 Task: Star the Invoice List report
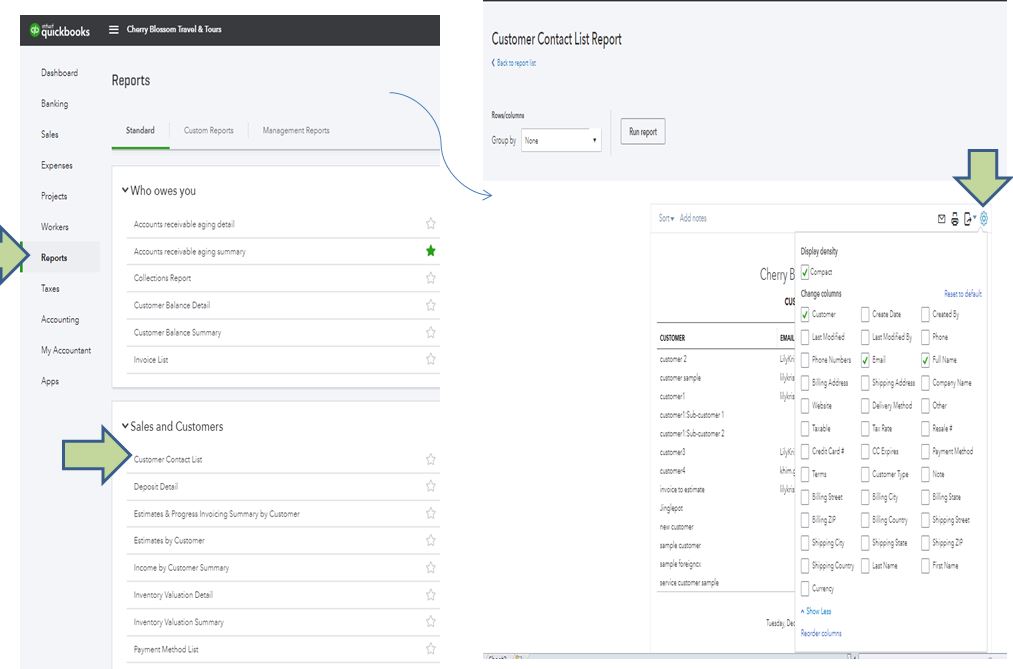pyautogui.click(x=431, y=359)
